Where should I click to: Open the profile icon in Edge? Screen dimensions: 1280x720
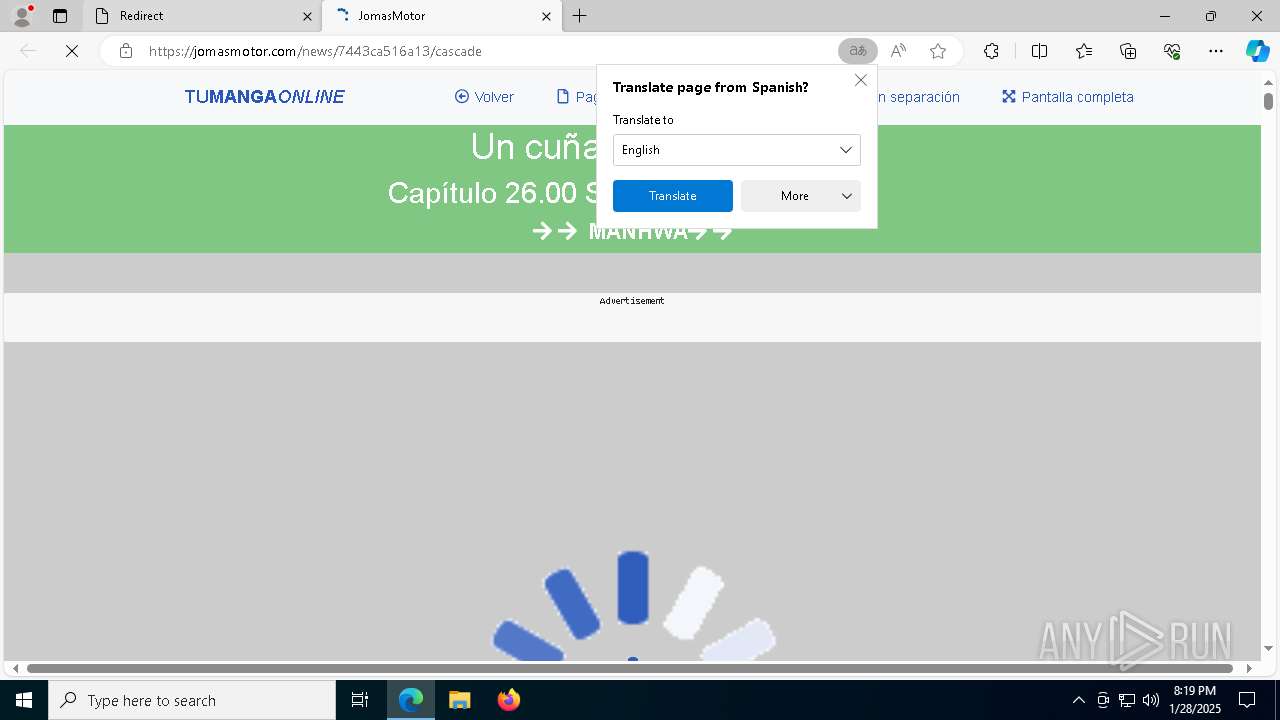click(22, 16)
